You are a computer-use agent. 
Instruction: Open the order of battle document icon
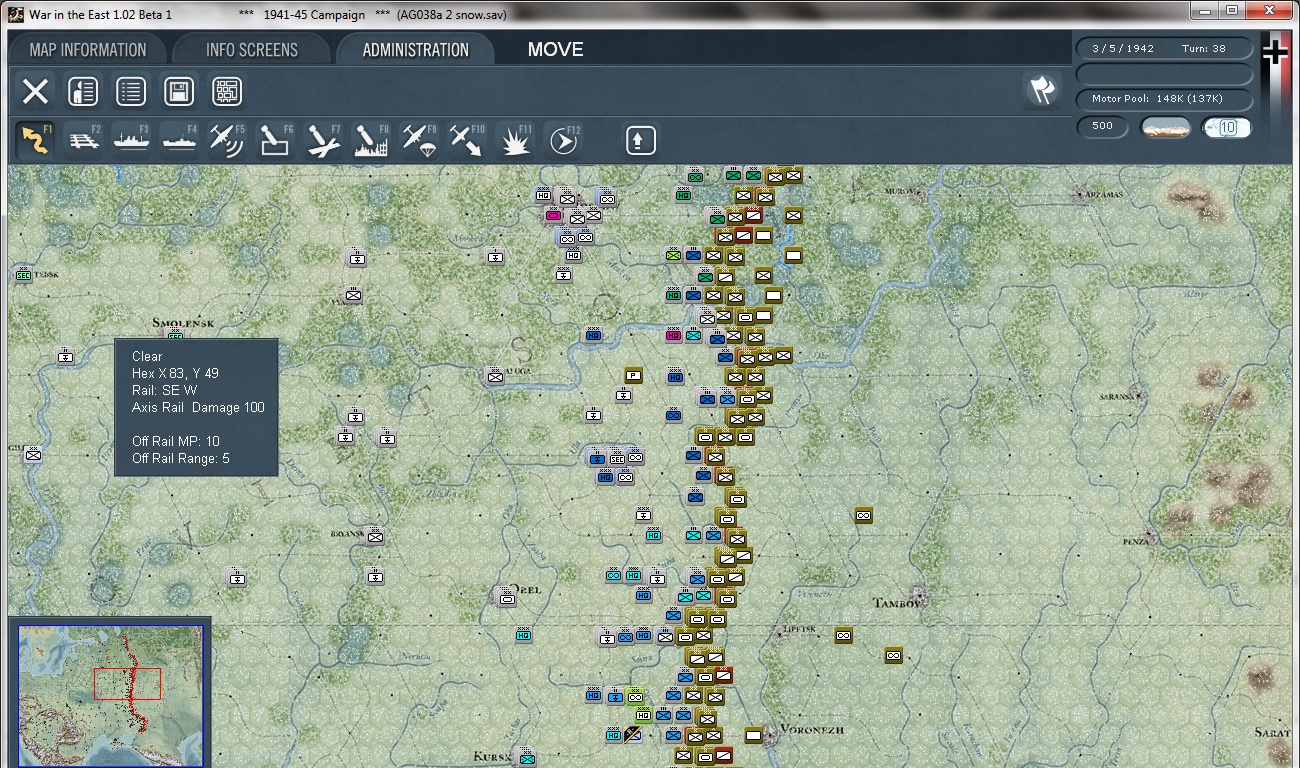tap(83, 92)
